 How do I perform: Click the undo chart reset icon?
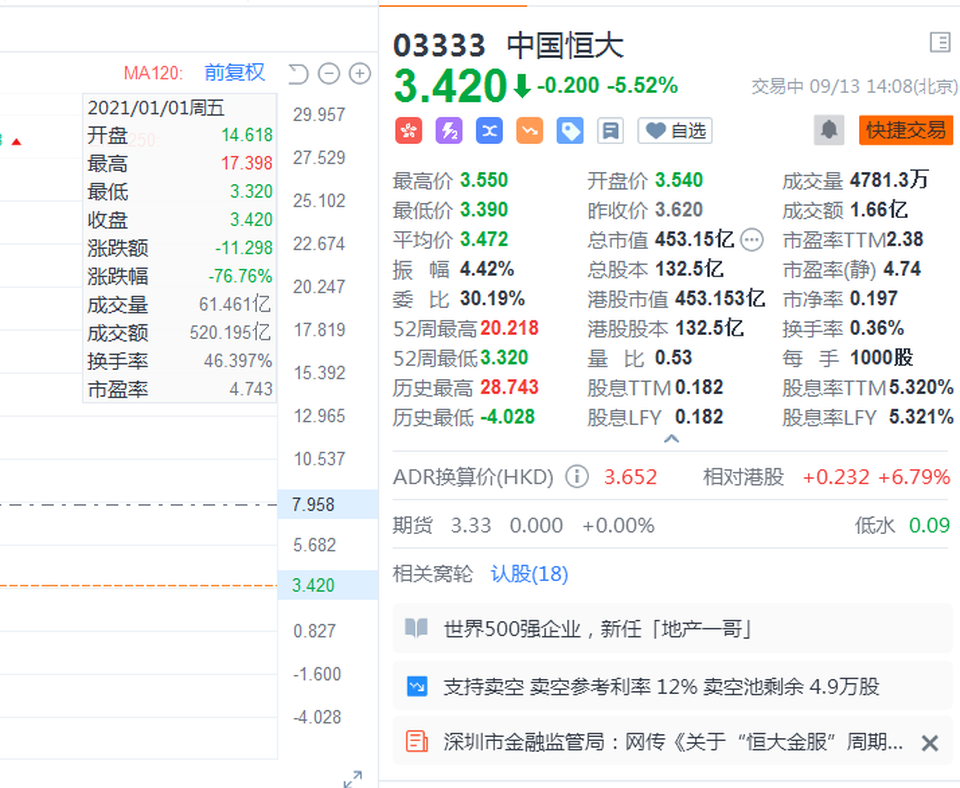(298, 74)
